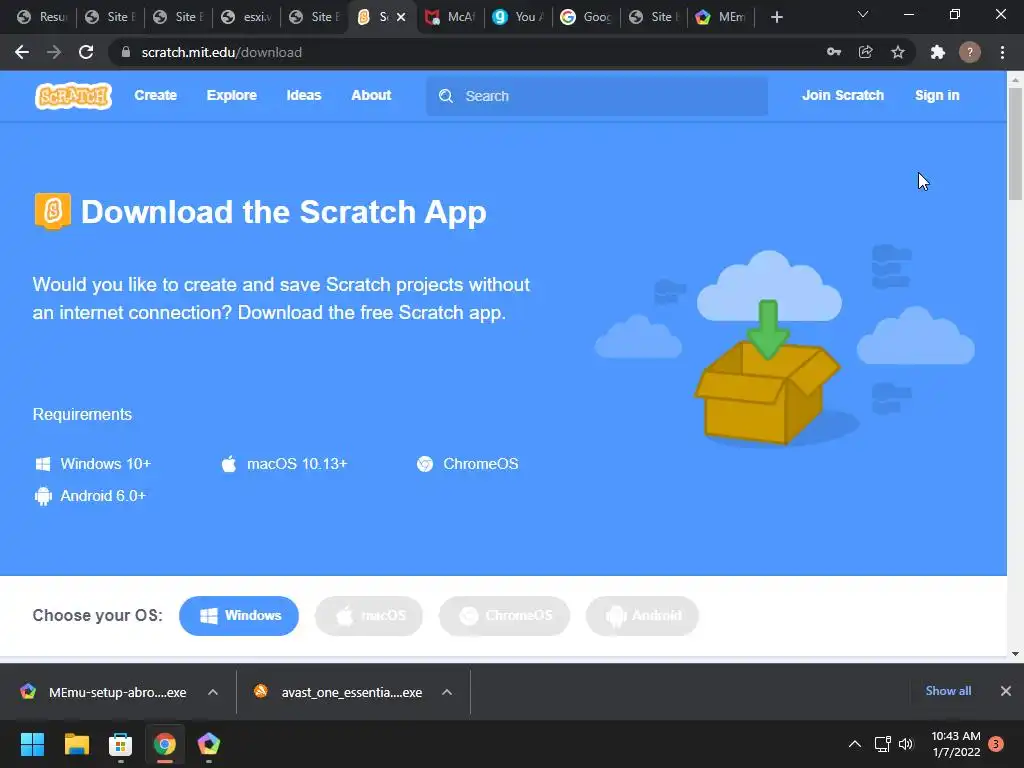Open the About page link
Screen dimensions: 1024x768
click(x=371, y=95)
